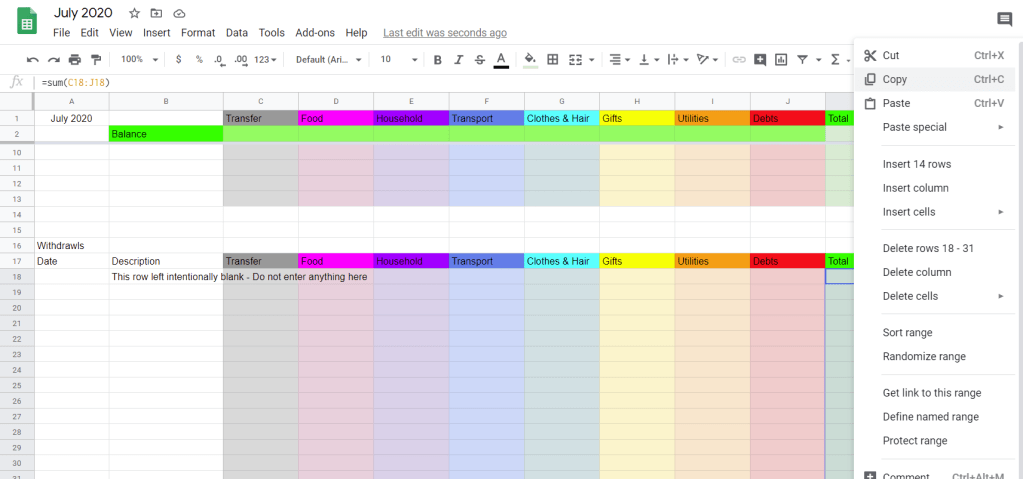This screenshot has height=479, width=1023.
Task: Open the zoom 100% dropdown
Action: pos(138,60)
